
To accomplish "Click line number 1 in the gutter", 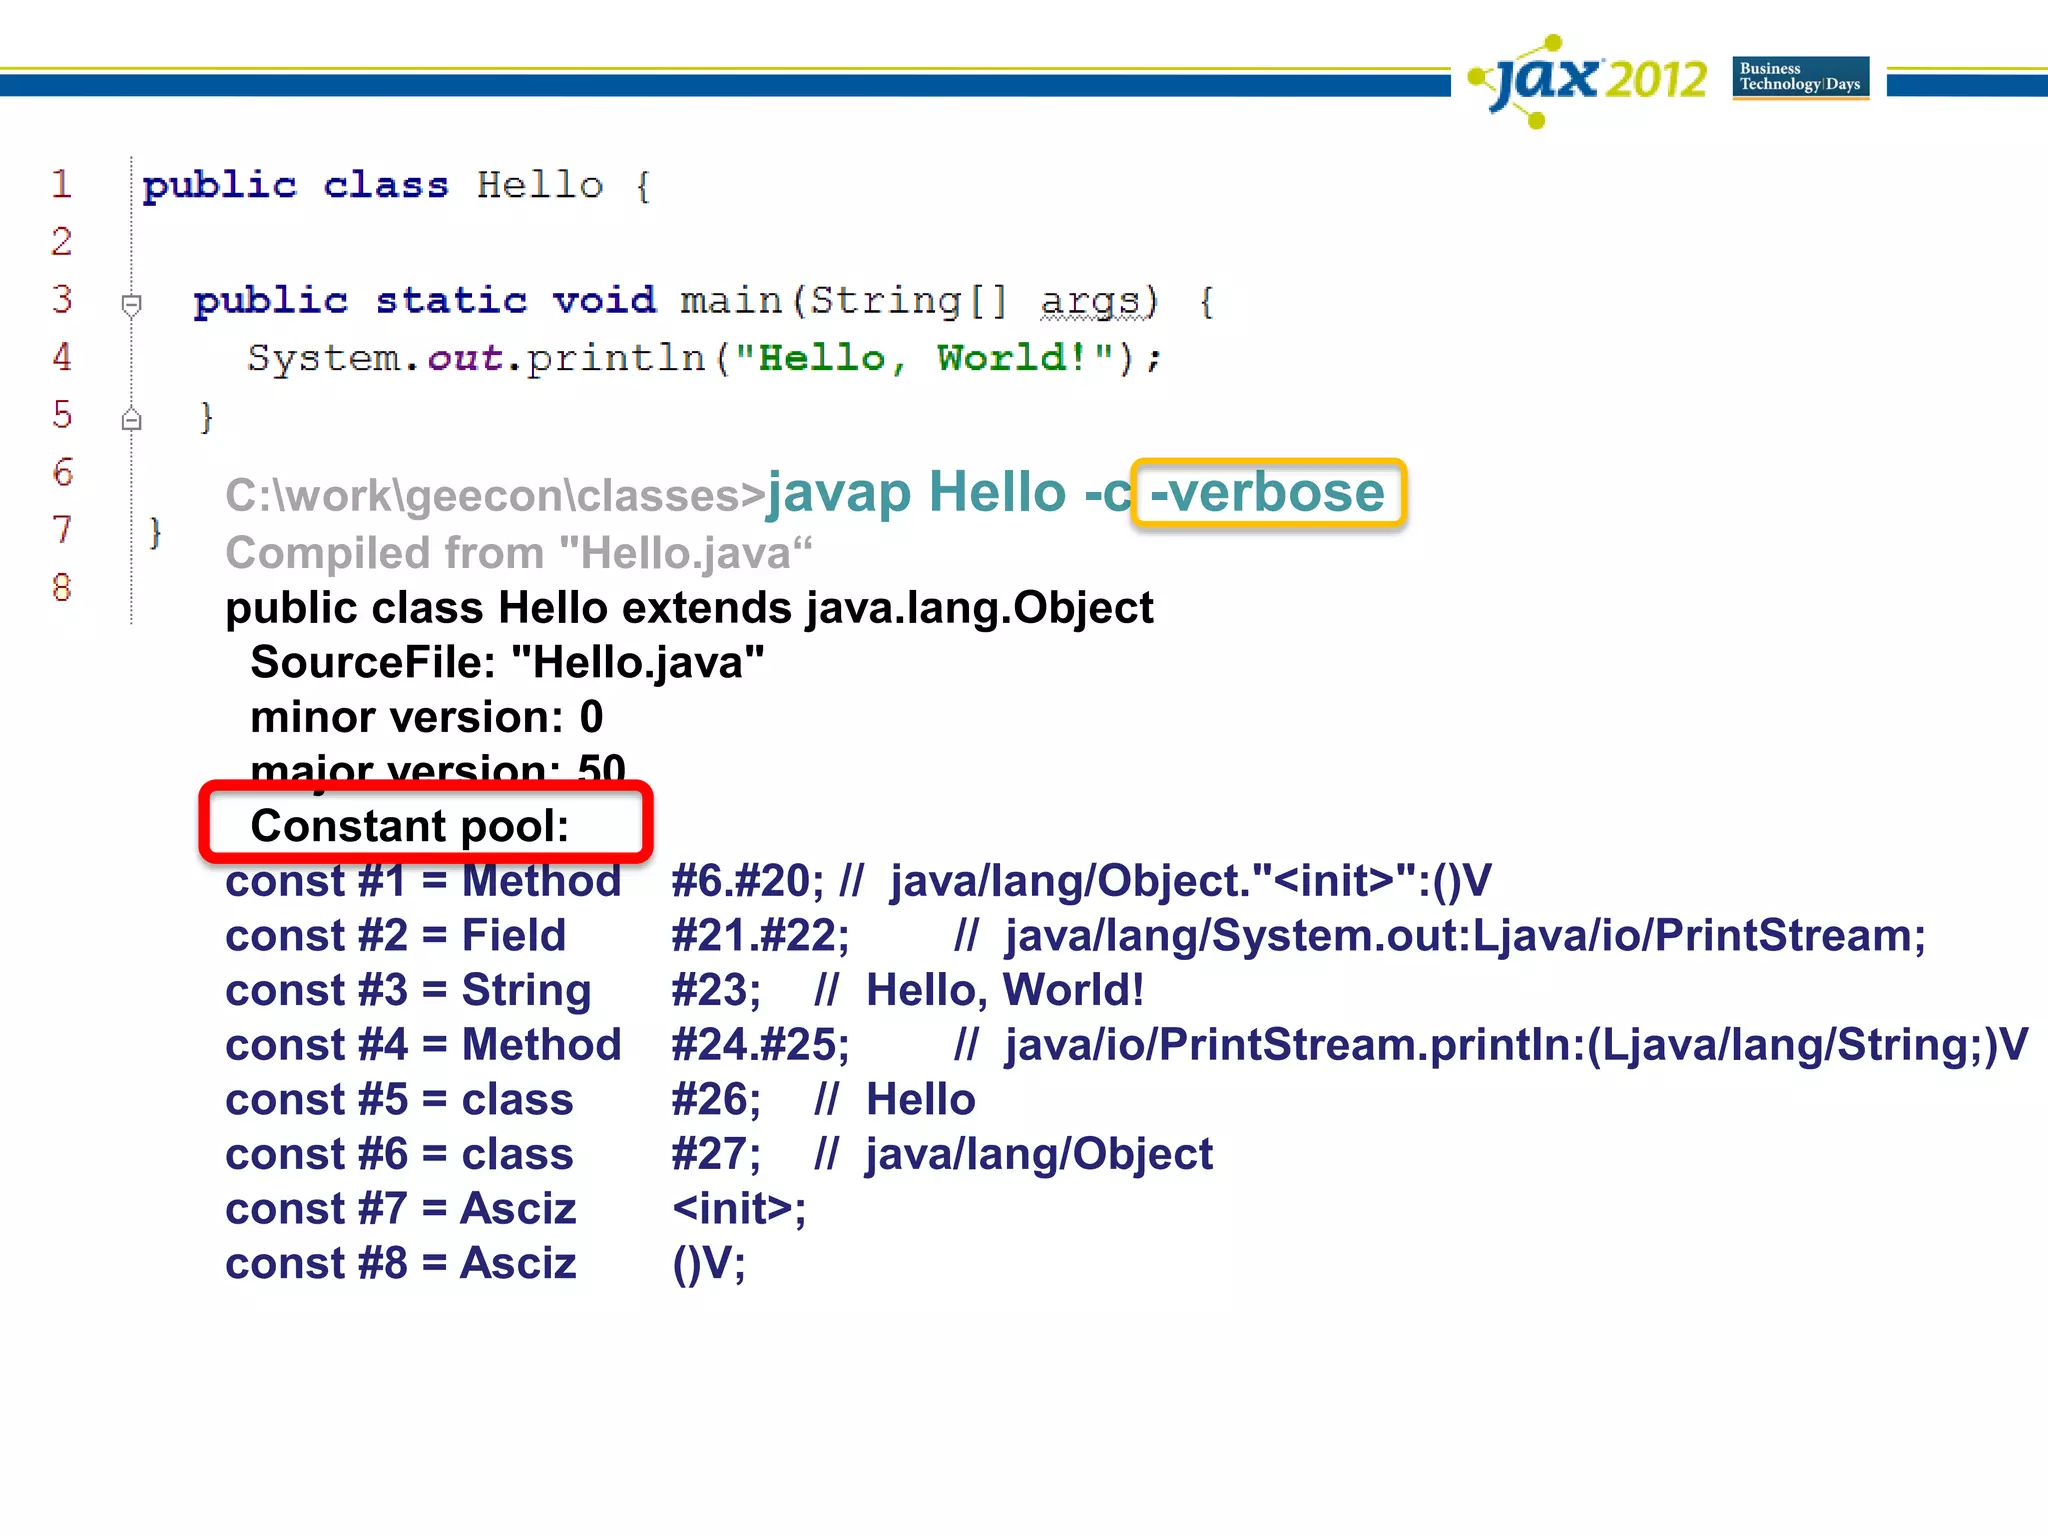I will pyautogui.click(x=62, y=184).
